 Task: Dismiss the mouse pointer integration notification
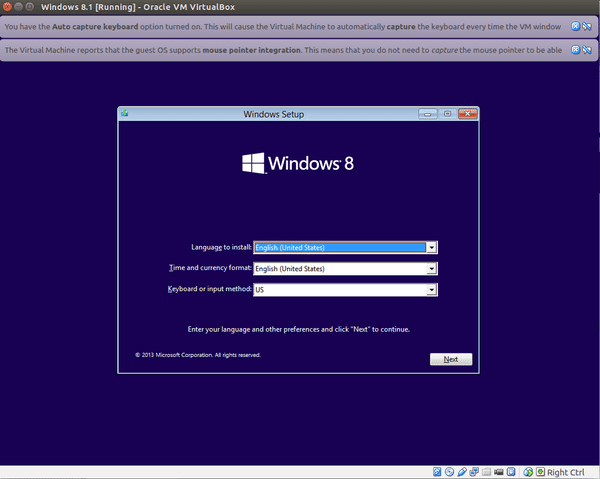point(575,50)
